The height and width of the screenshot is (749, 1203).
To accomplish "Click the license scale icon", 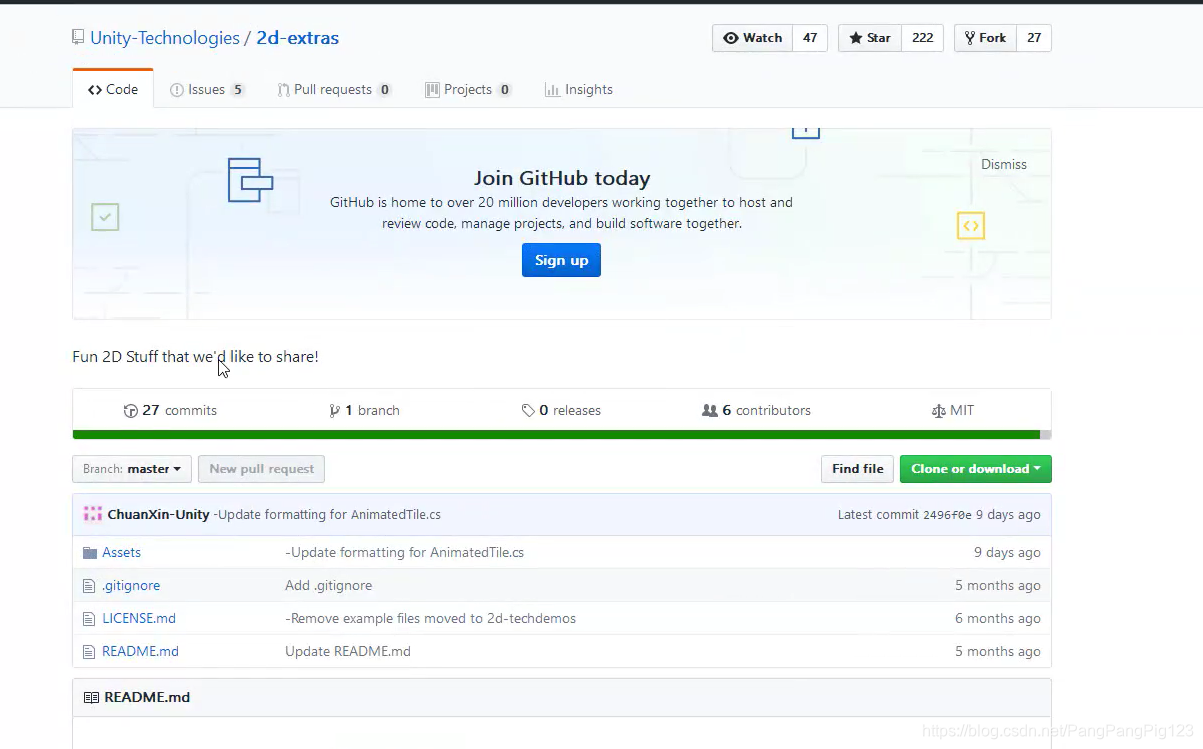I will 938,411.
